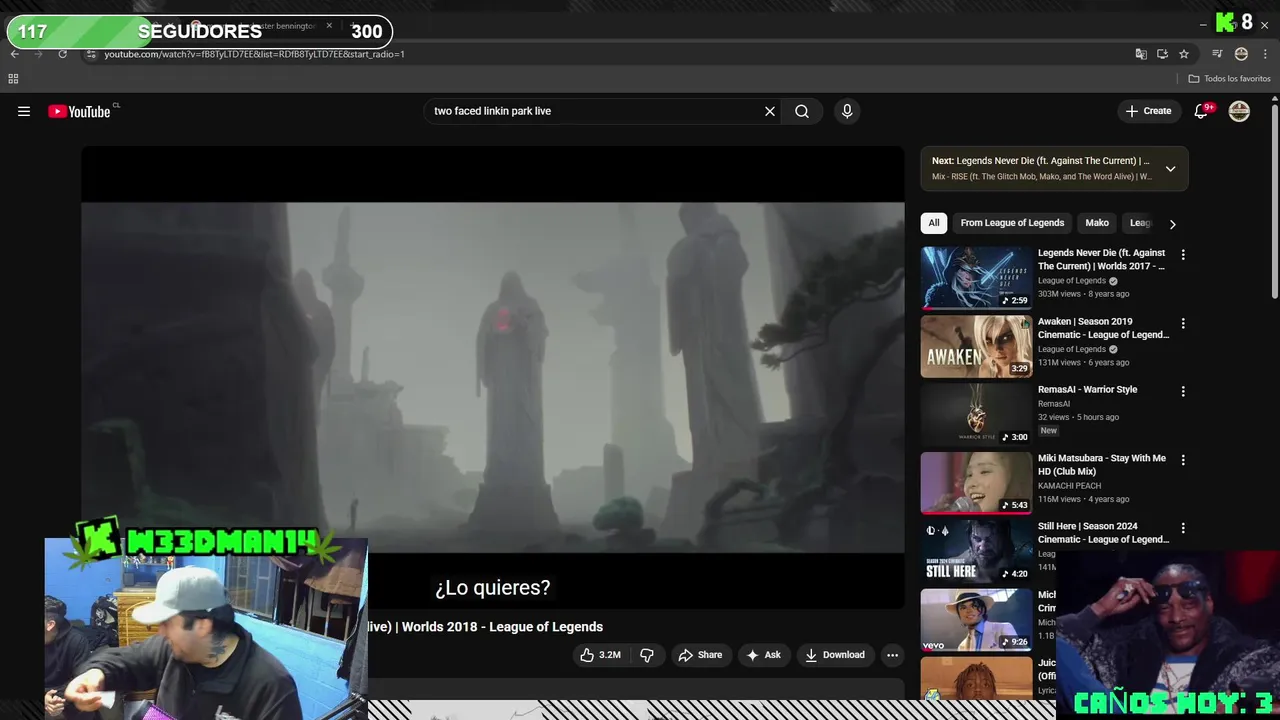This screenshot has width=1280, height=720.
Task: Clear the search box text
Action: click(770, 111)
